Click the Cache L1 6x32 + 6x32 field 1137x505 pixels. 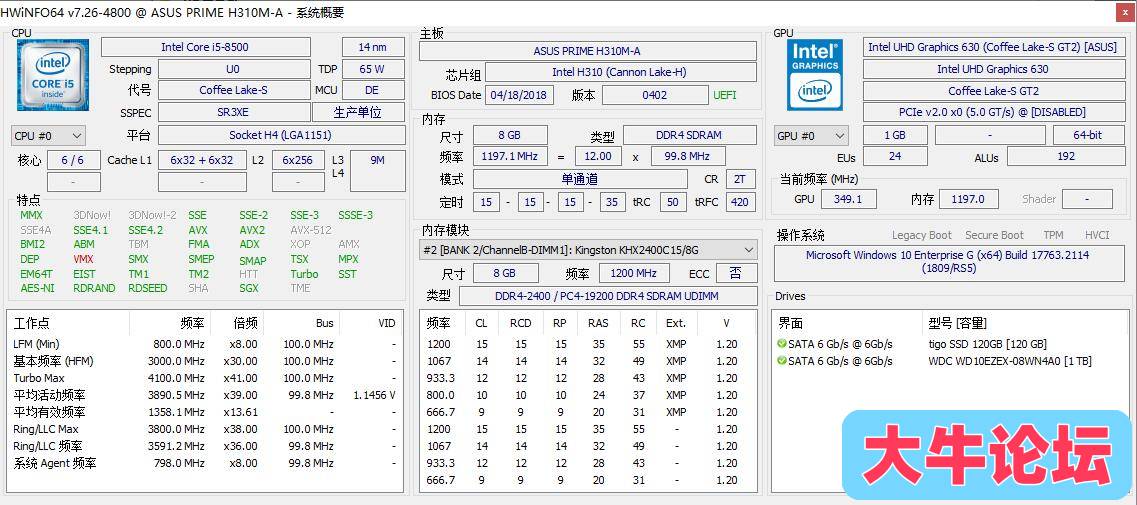coord(202,160)
